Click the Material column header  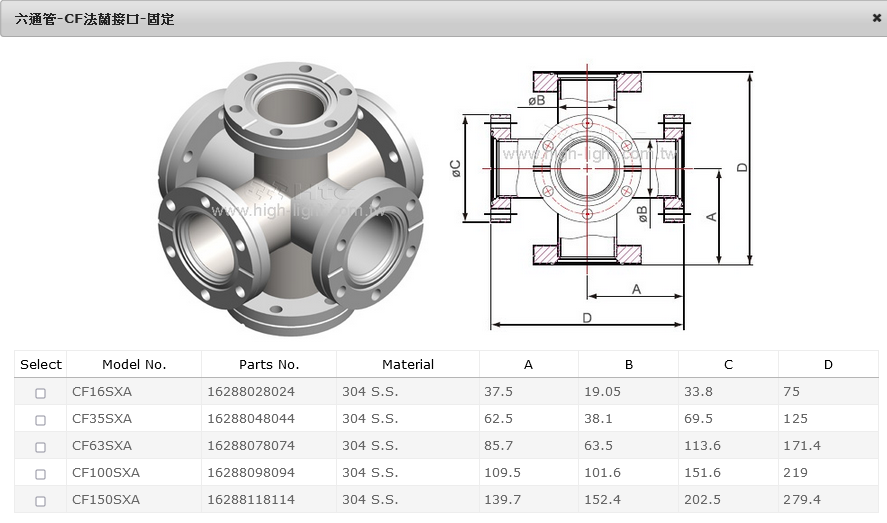(x=408, y=365)
